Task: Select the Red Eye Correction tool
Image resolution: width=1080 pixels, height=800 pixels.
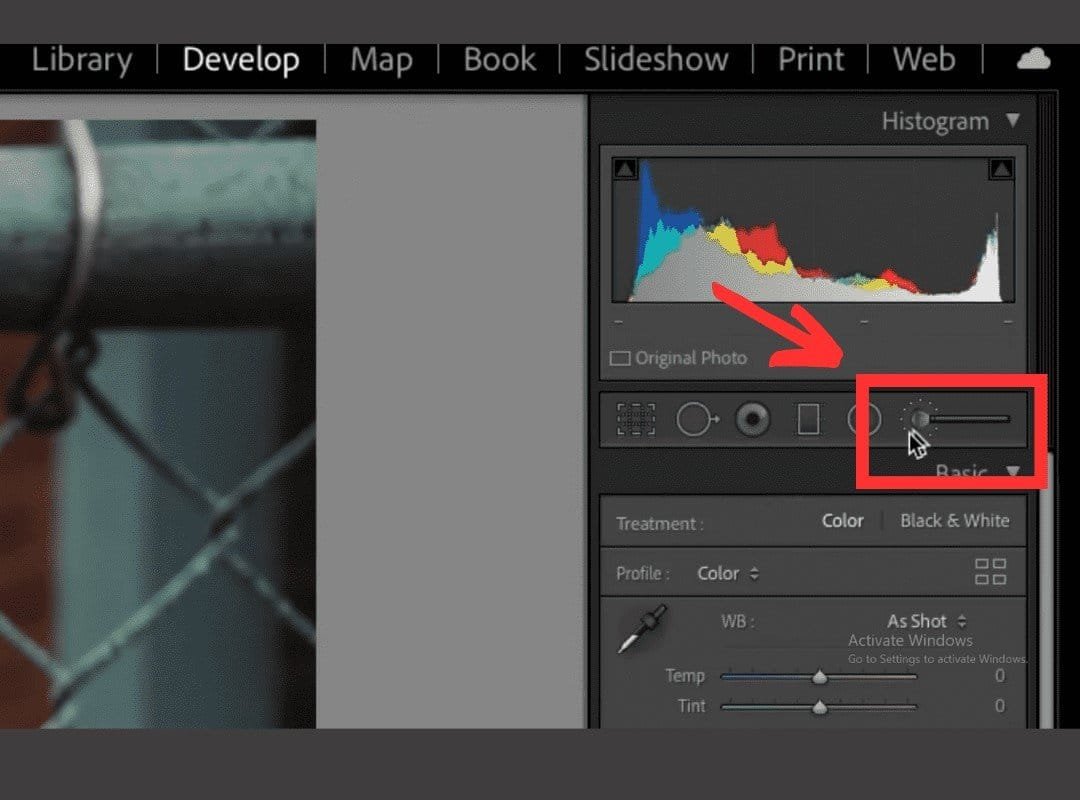Action: (x=751, y=418)
